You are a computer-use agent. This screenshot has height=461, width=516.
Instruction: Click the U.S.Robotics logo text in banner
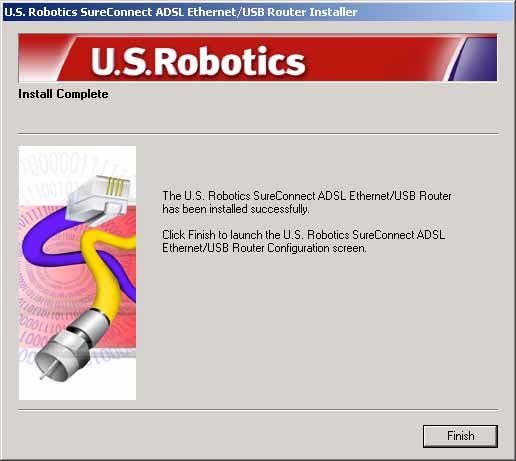(x=198, y=62)
